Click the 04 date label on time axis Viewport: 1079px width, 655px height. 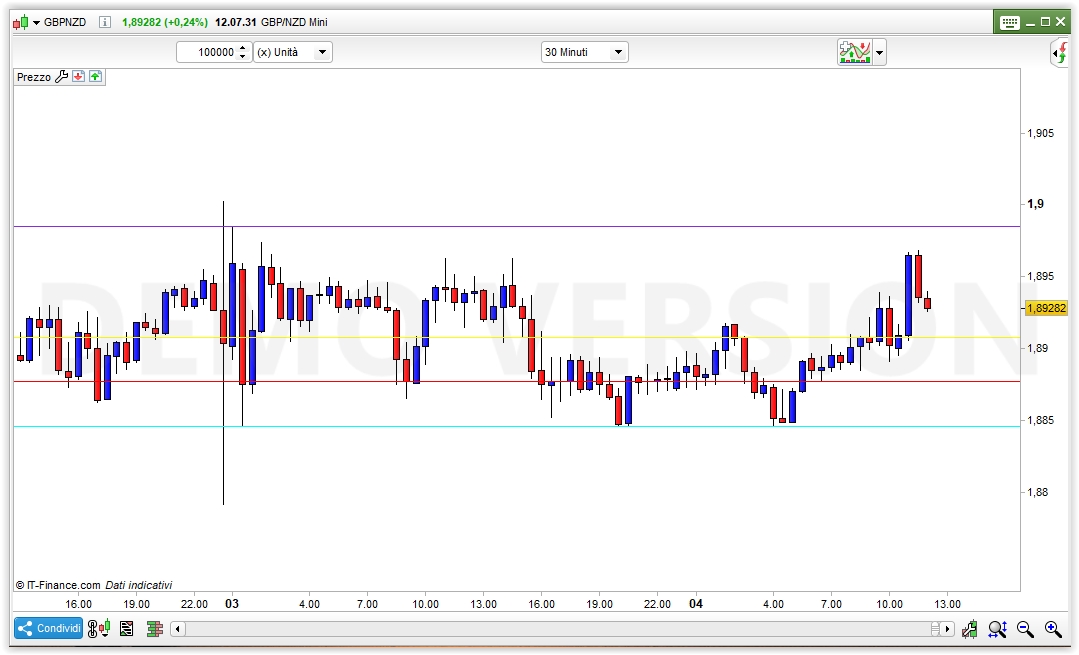pyautogui.click(x=696, y=603)
